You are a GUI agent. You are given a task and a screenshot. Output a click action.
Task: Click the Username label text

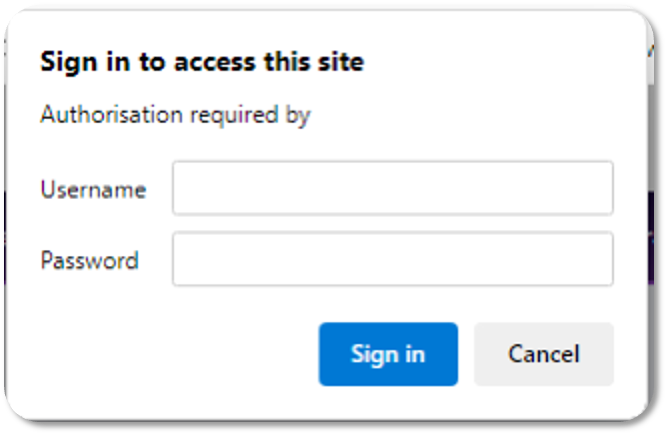[93, 189]
